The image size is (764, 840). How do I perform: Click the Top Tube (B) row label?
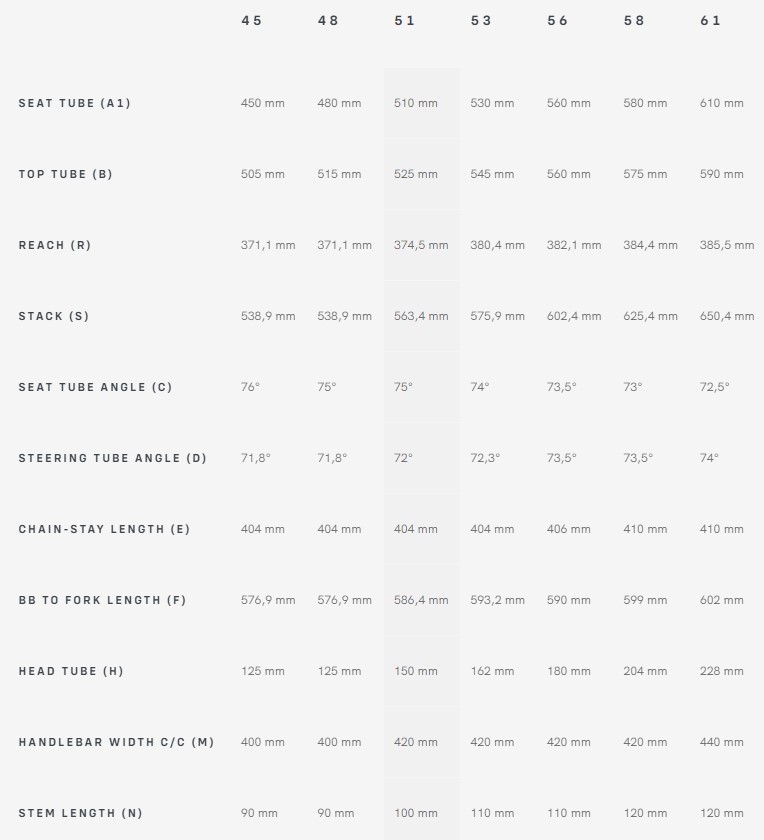coord(65,174)
